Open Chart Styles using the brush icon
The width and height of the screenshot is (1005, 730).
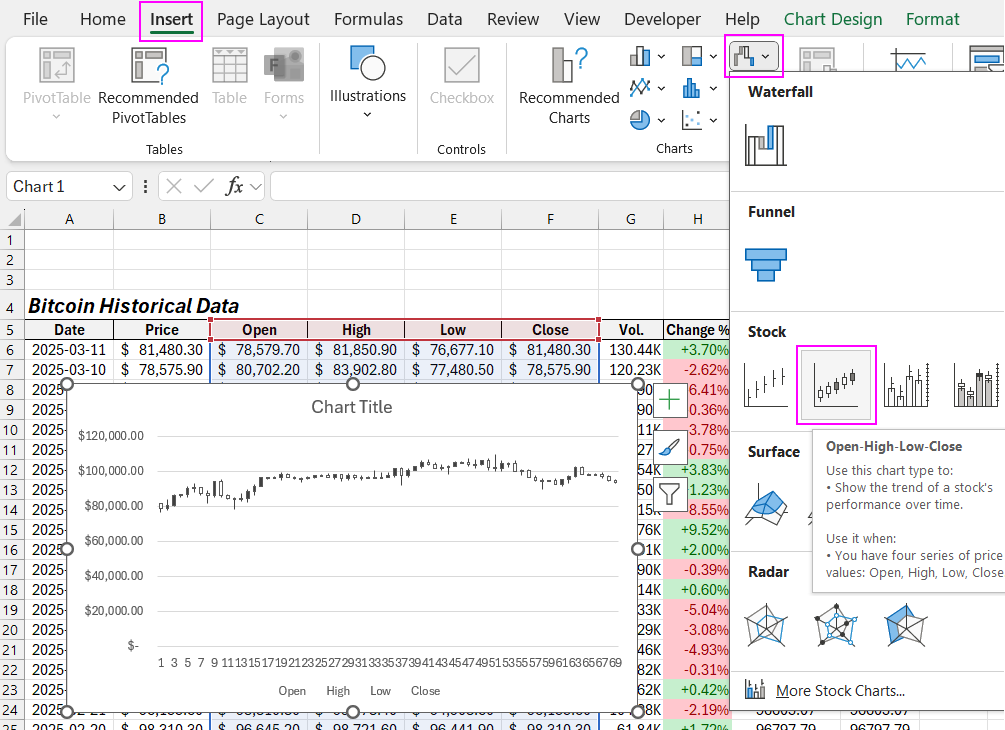(668, 447)
